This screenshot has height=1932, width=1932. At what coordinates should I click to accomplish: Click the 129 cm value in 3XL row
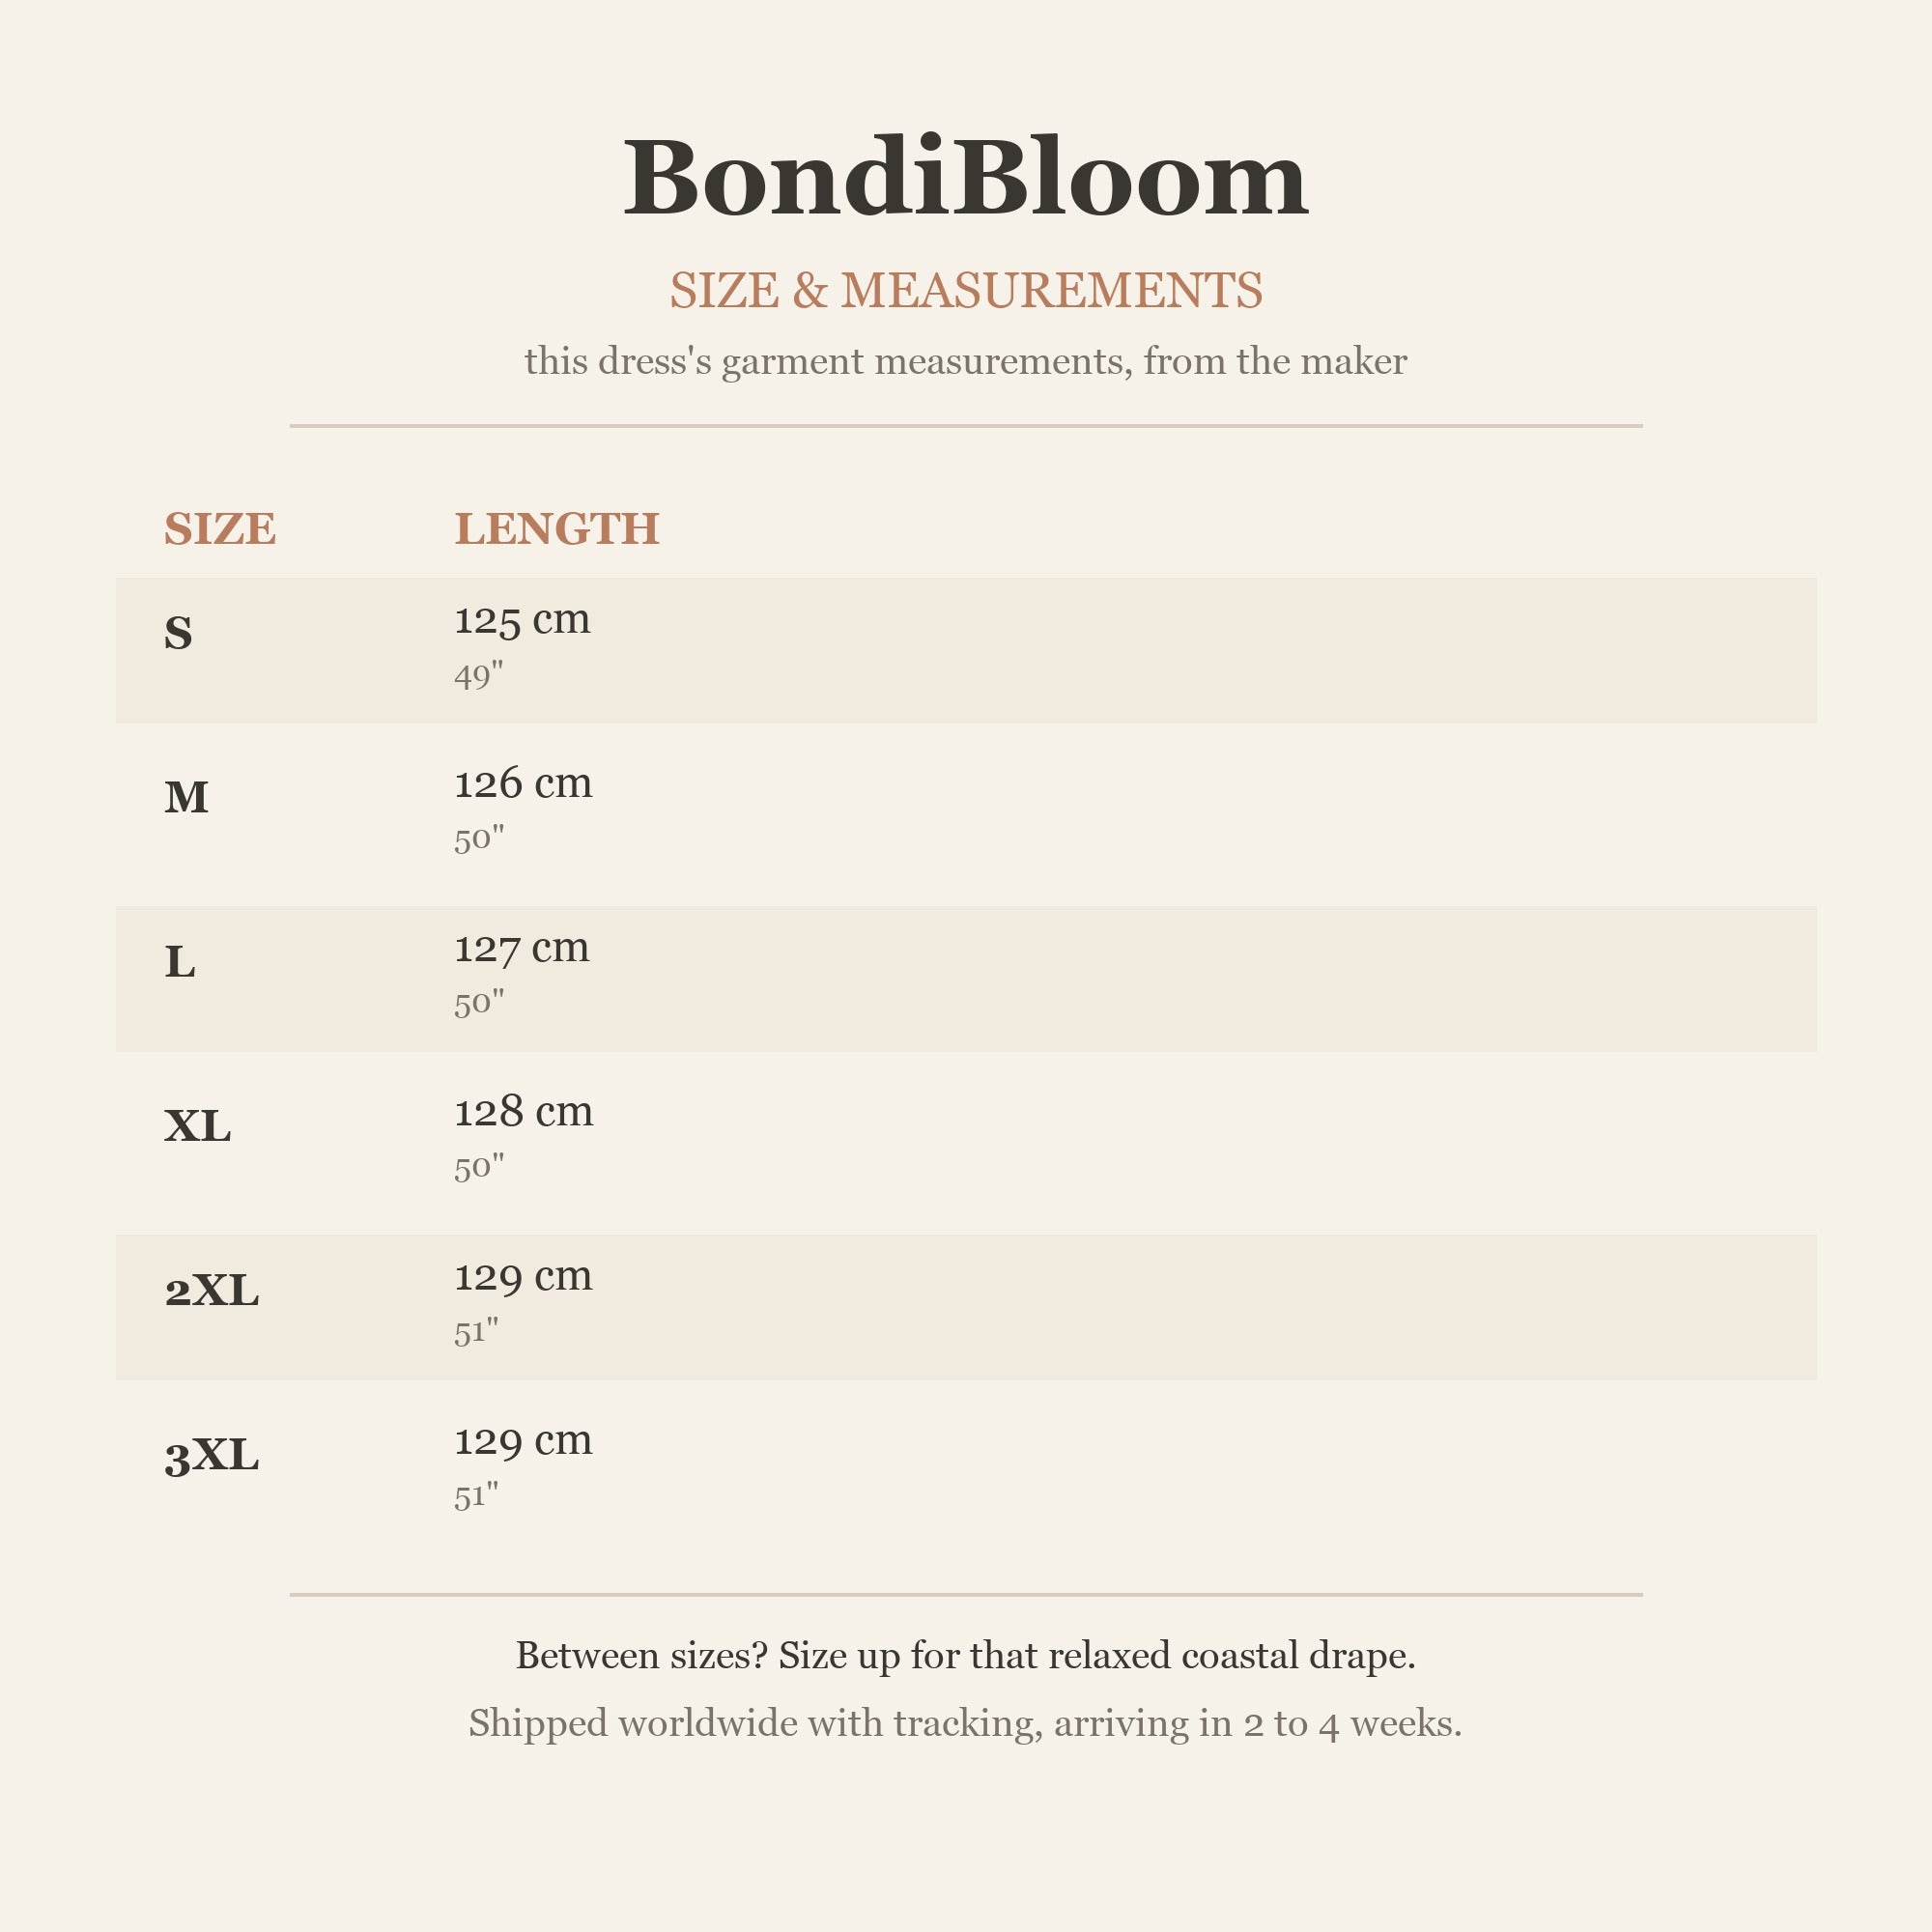pyautogui.click(x=523, y=1440)
